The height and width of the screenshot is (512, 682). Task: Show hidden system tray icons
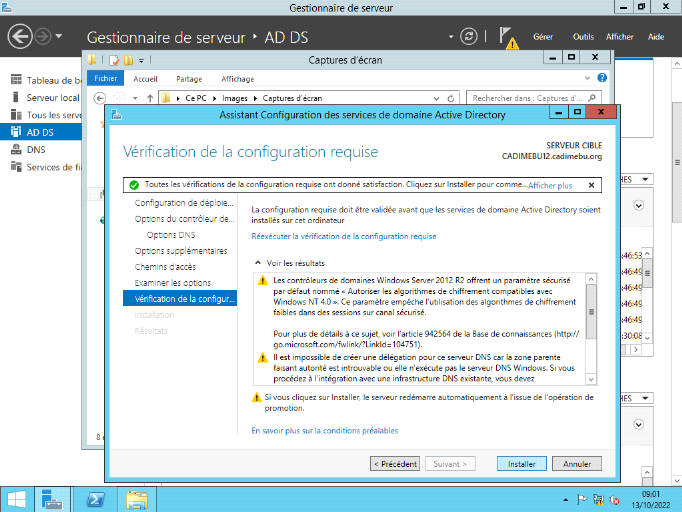(565, 500)
